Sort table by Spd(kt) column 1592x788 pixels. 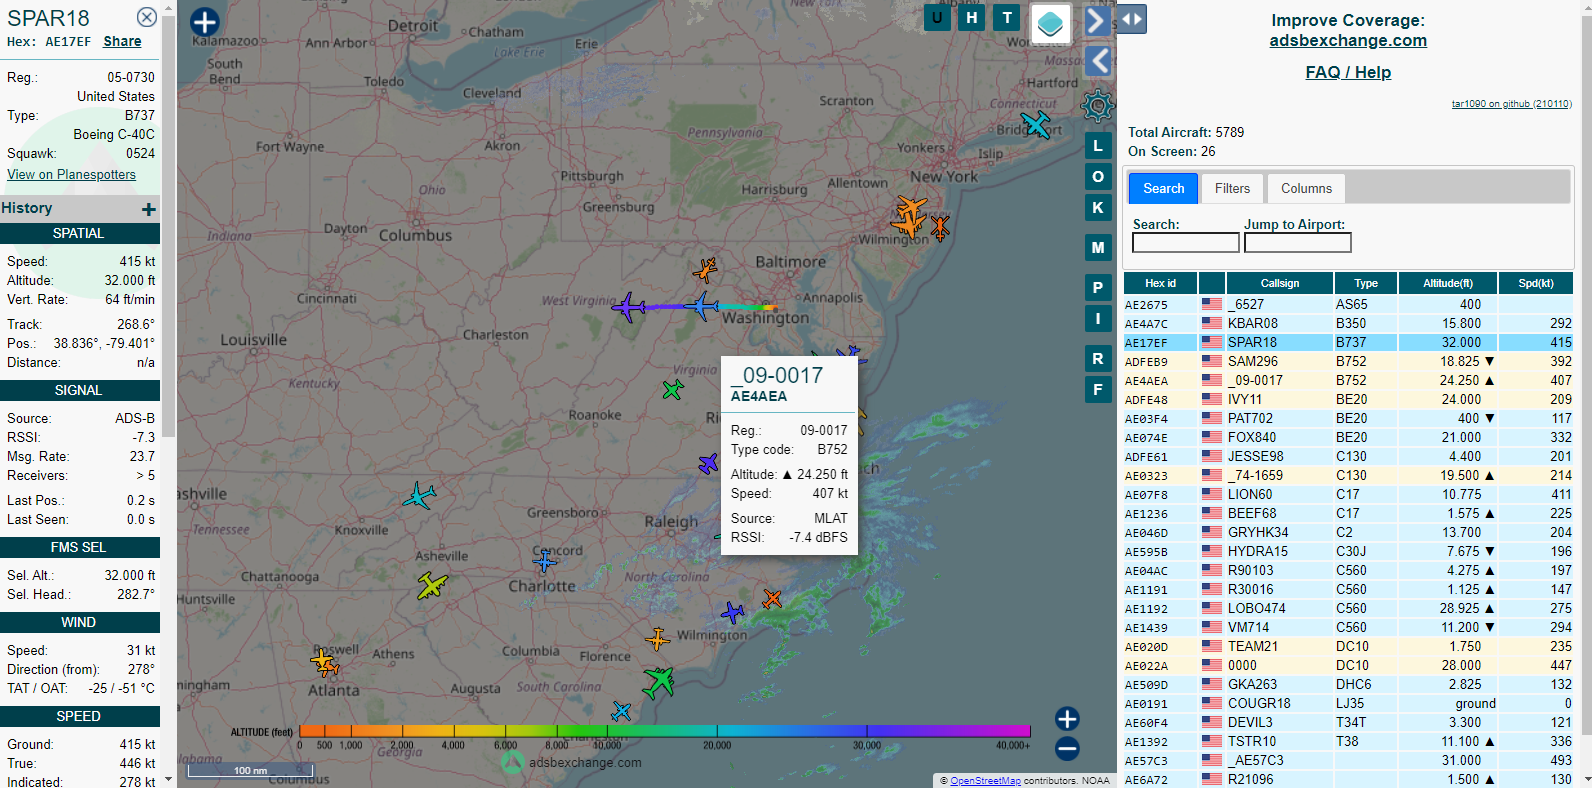click(1536, 283)
